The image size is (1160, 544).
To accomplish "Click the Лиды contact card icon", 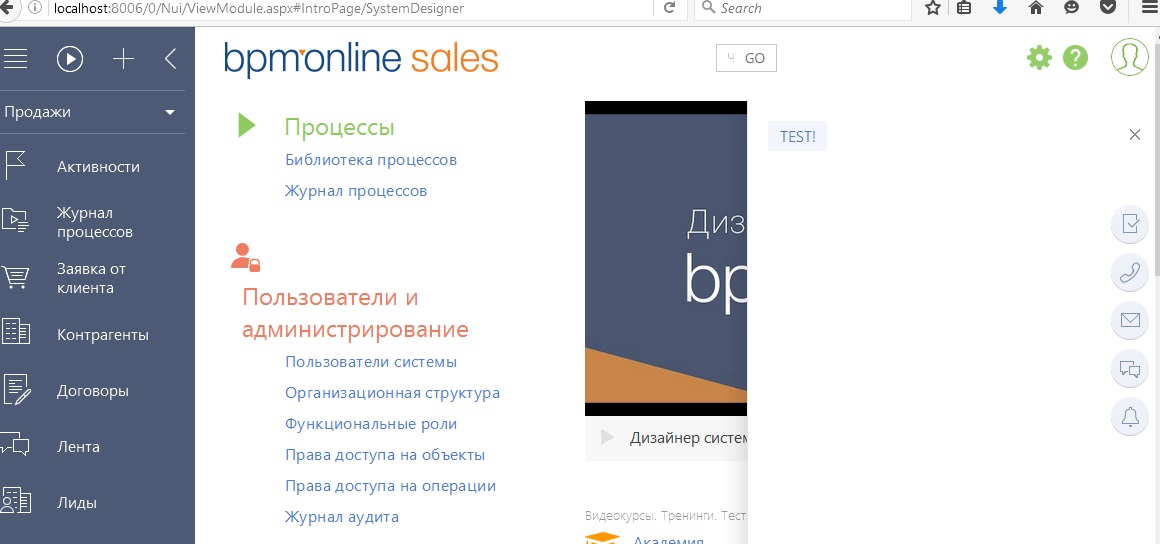I will coord(16,500).
